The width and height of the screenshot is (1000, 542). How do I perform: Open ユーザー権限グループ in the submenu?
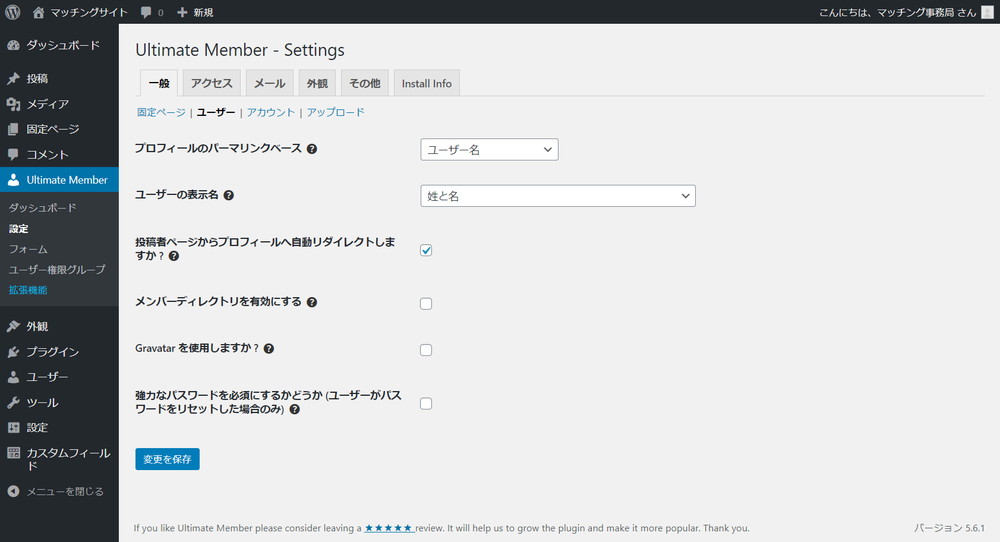tap(57, 270)
